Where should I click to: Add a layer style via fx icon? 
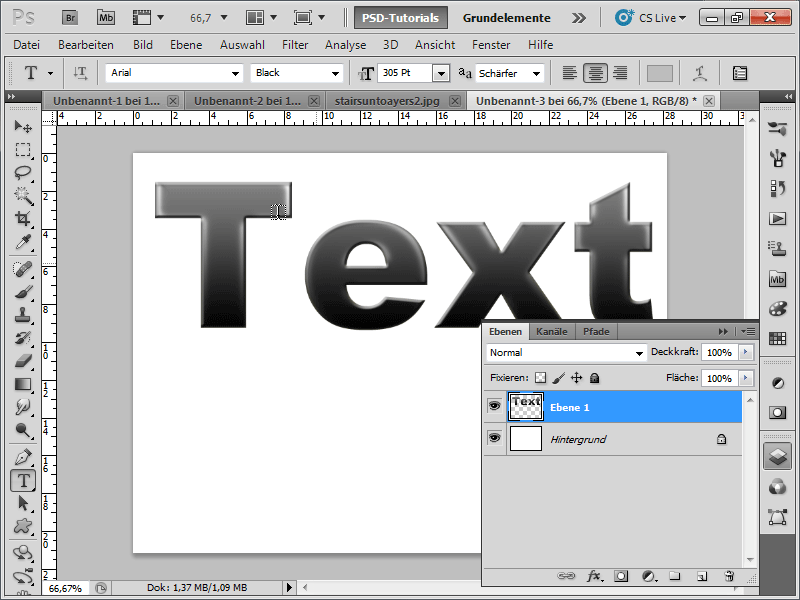[594, 576]
